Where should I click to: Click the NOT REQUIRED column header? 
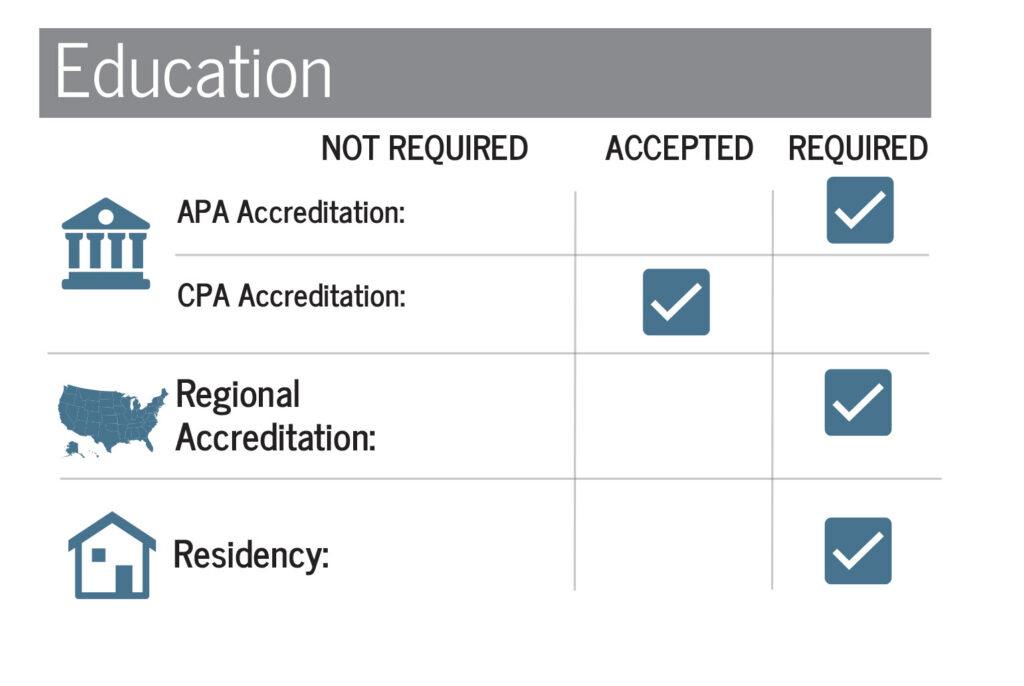(x=424, y=148)
